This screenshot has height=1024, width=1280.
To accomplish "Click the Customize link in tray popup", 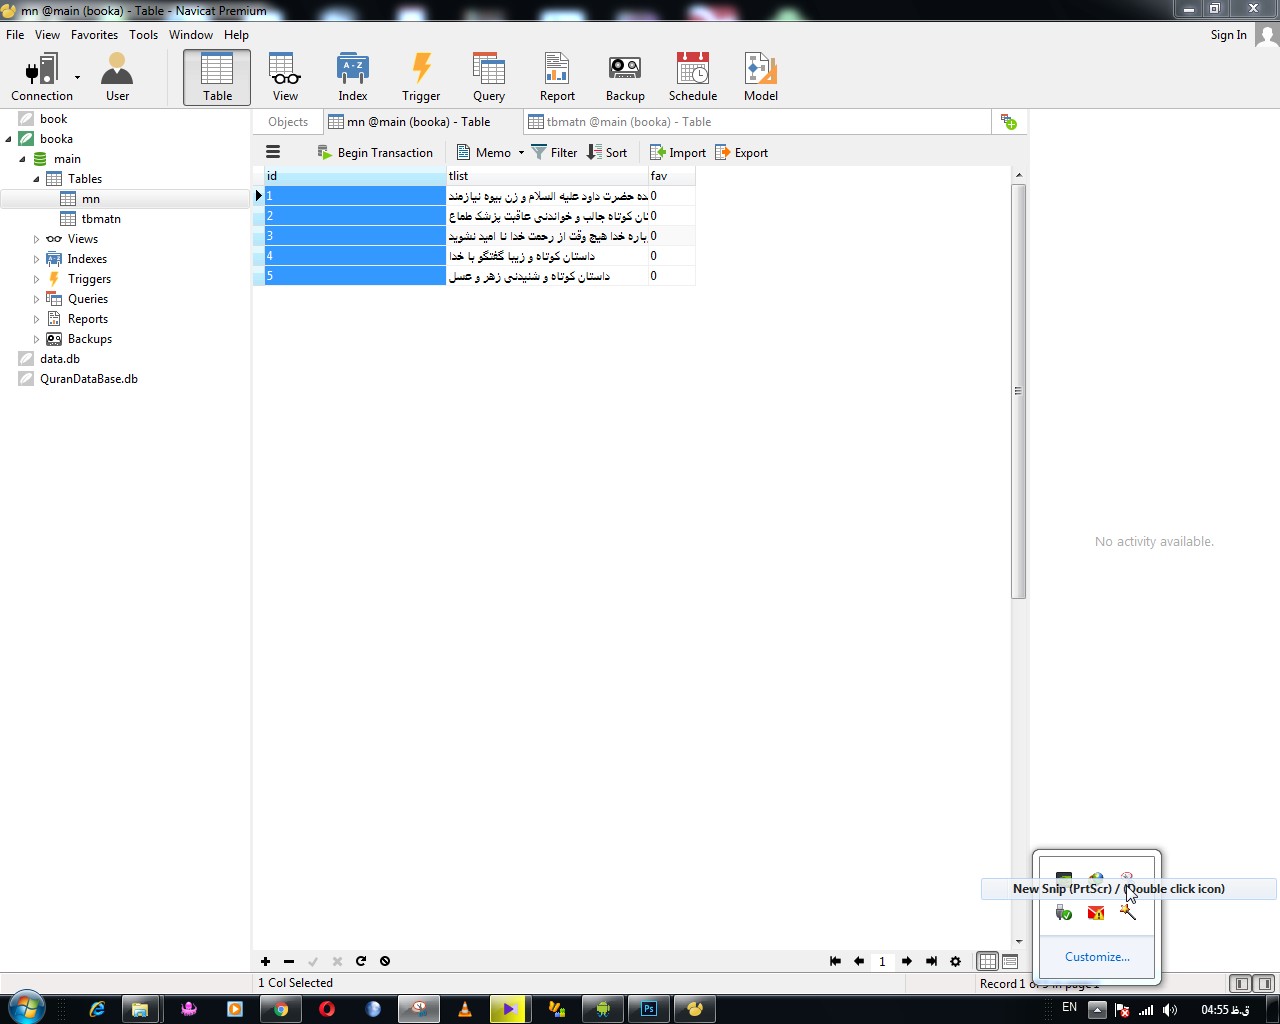I will (x=1097, y=957).
